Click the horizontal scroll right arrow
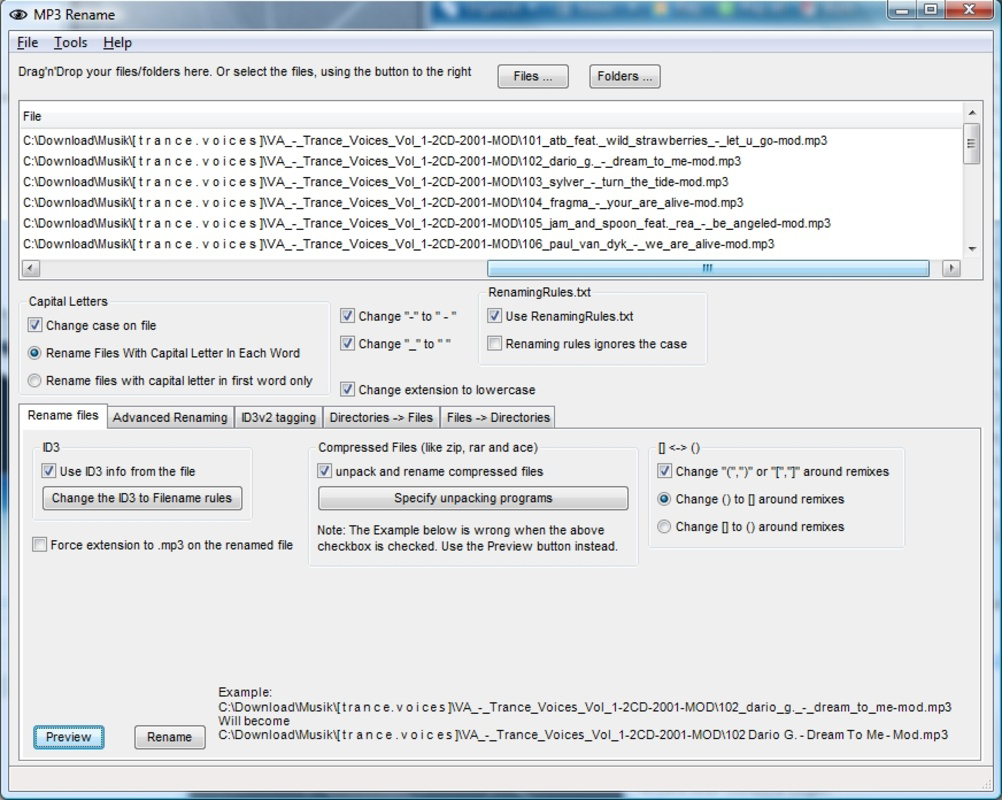Screen dimensions: 1002x800 point(952,268)
